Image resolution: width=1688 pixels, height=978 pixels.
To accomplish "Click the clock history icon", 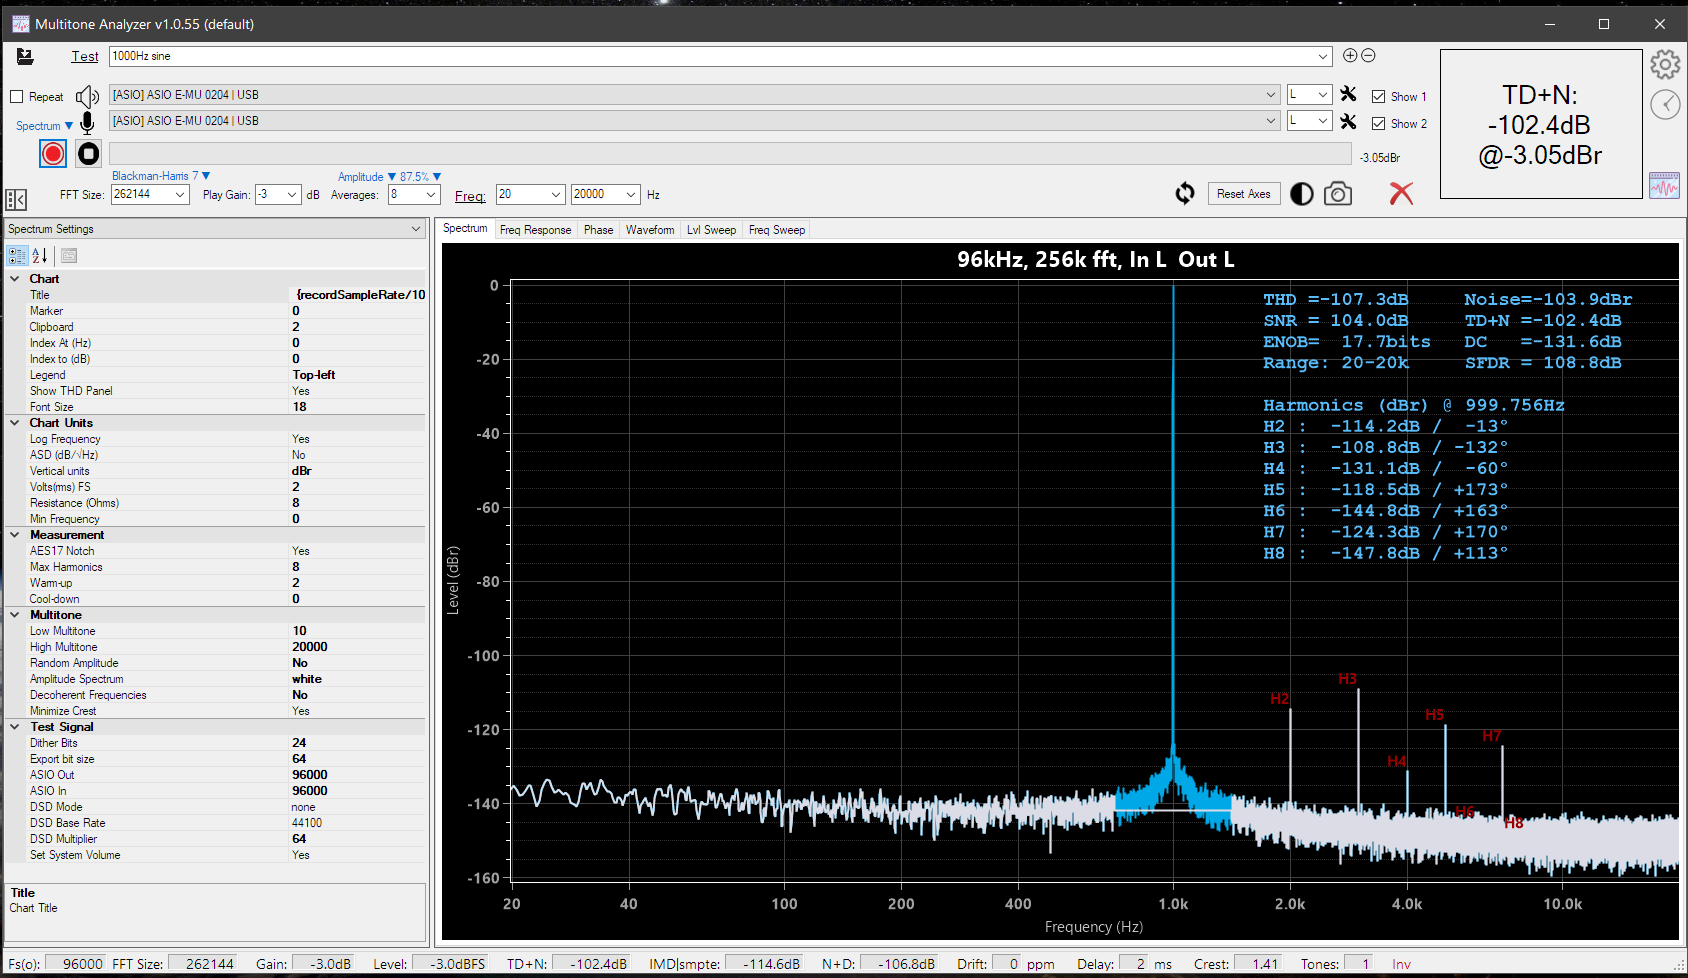I will (x=1665, y=104).
